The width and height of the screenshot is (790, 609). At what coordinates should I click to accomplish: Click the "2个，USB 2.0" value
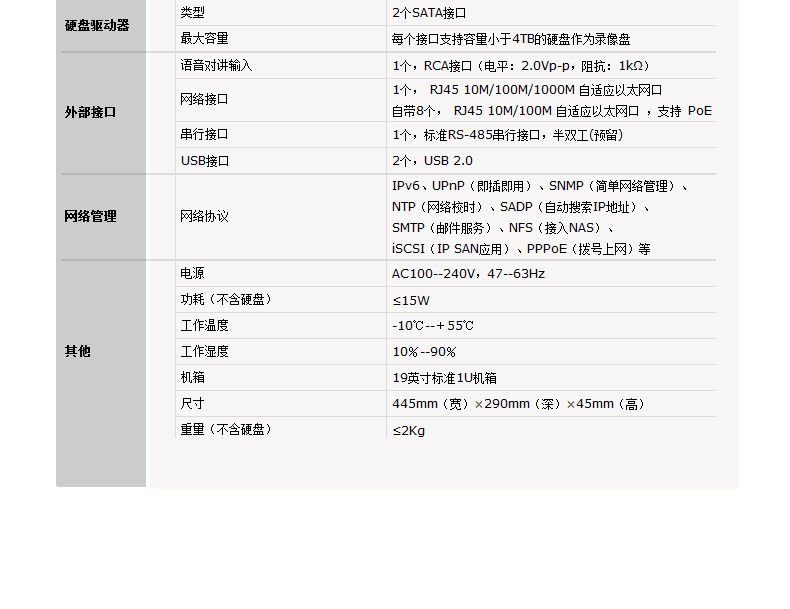pyautogui.click(x=432, y=161)
